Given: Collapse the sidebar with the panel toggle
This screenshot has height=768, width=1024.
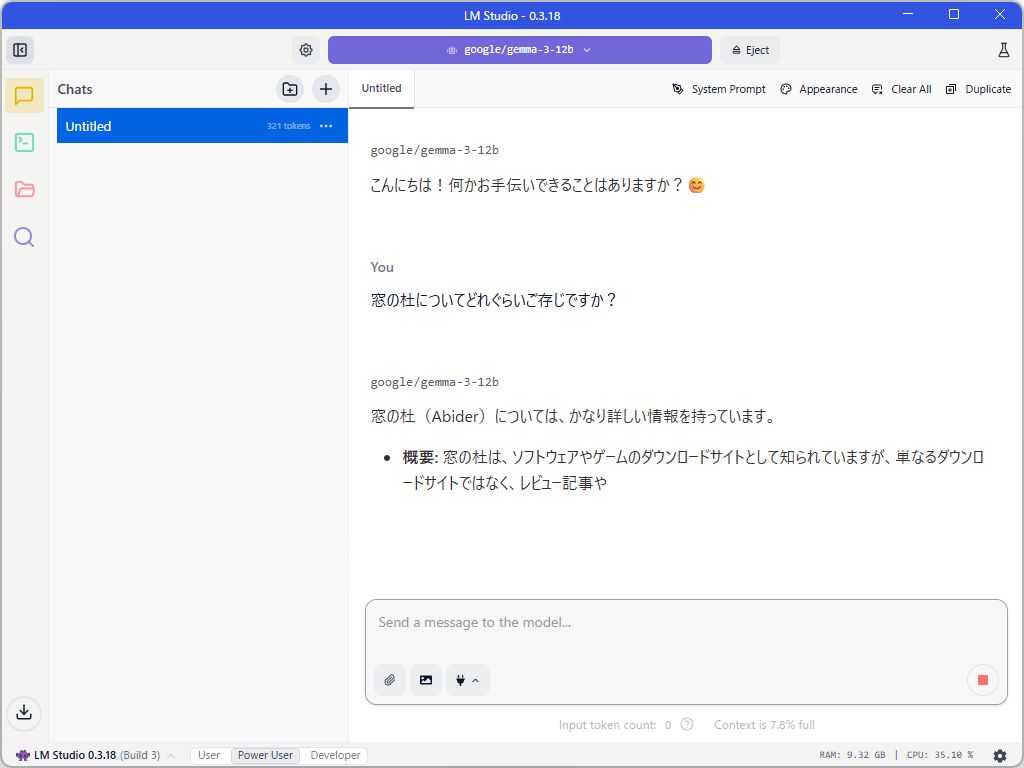Looking at the screenshot, I should pyautogui.click(x=20, y=49).
